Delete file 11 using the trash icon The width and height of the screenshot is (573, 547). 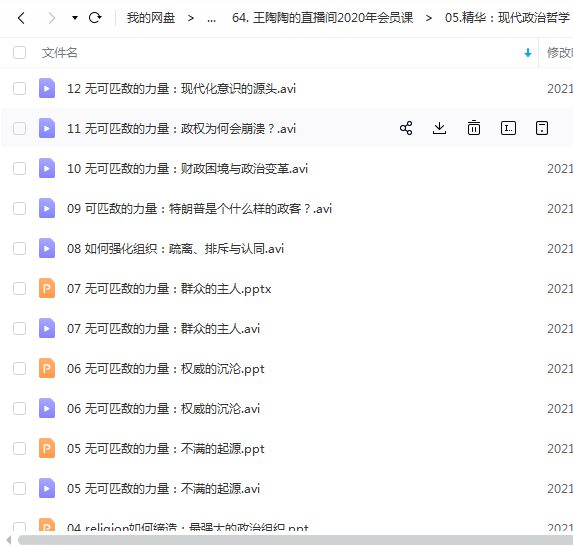click(x=474, y=128)
